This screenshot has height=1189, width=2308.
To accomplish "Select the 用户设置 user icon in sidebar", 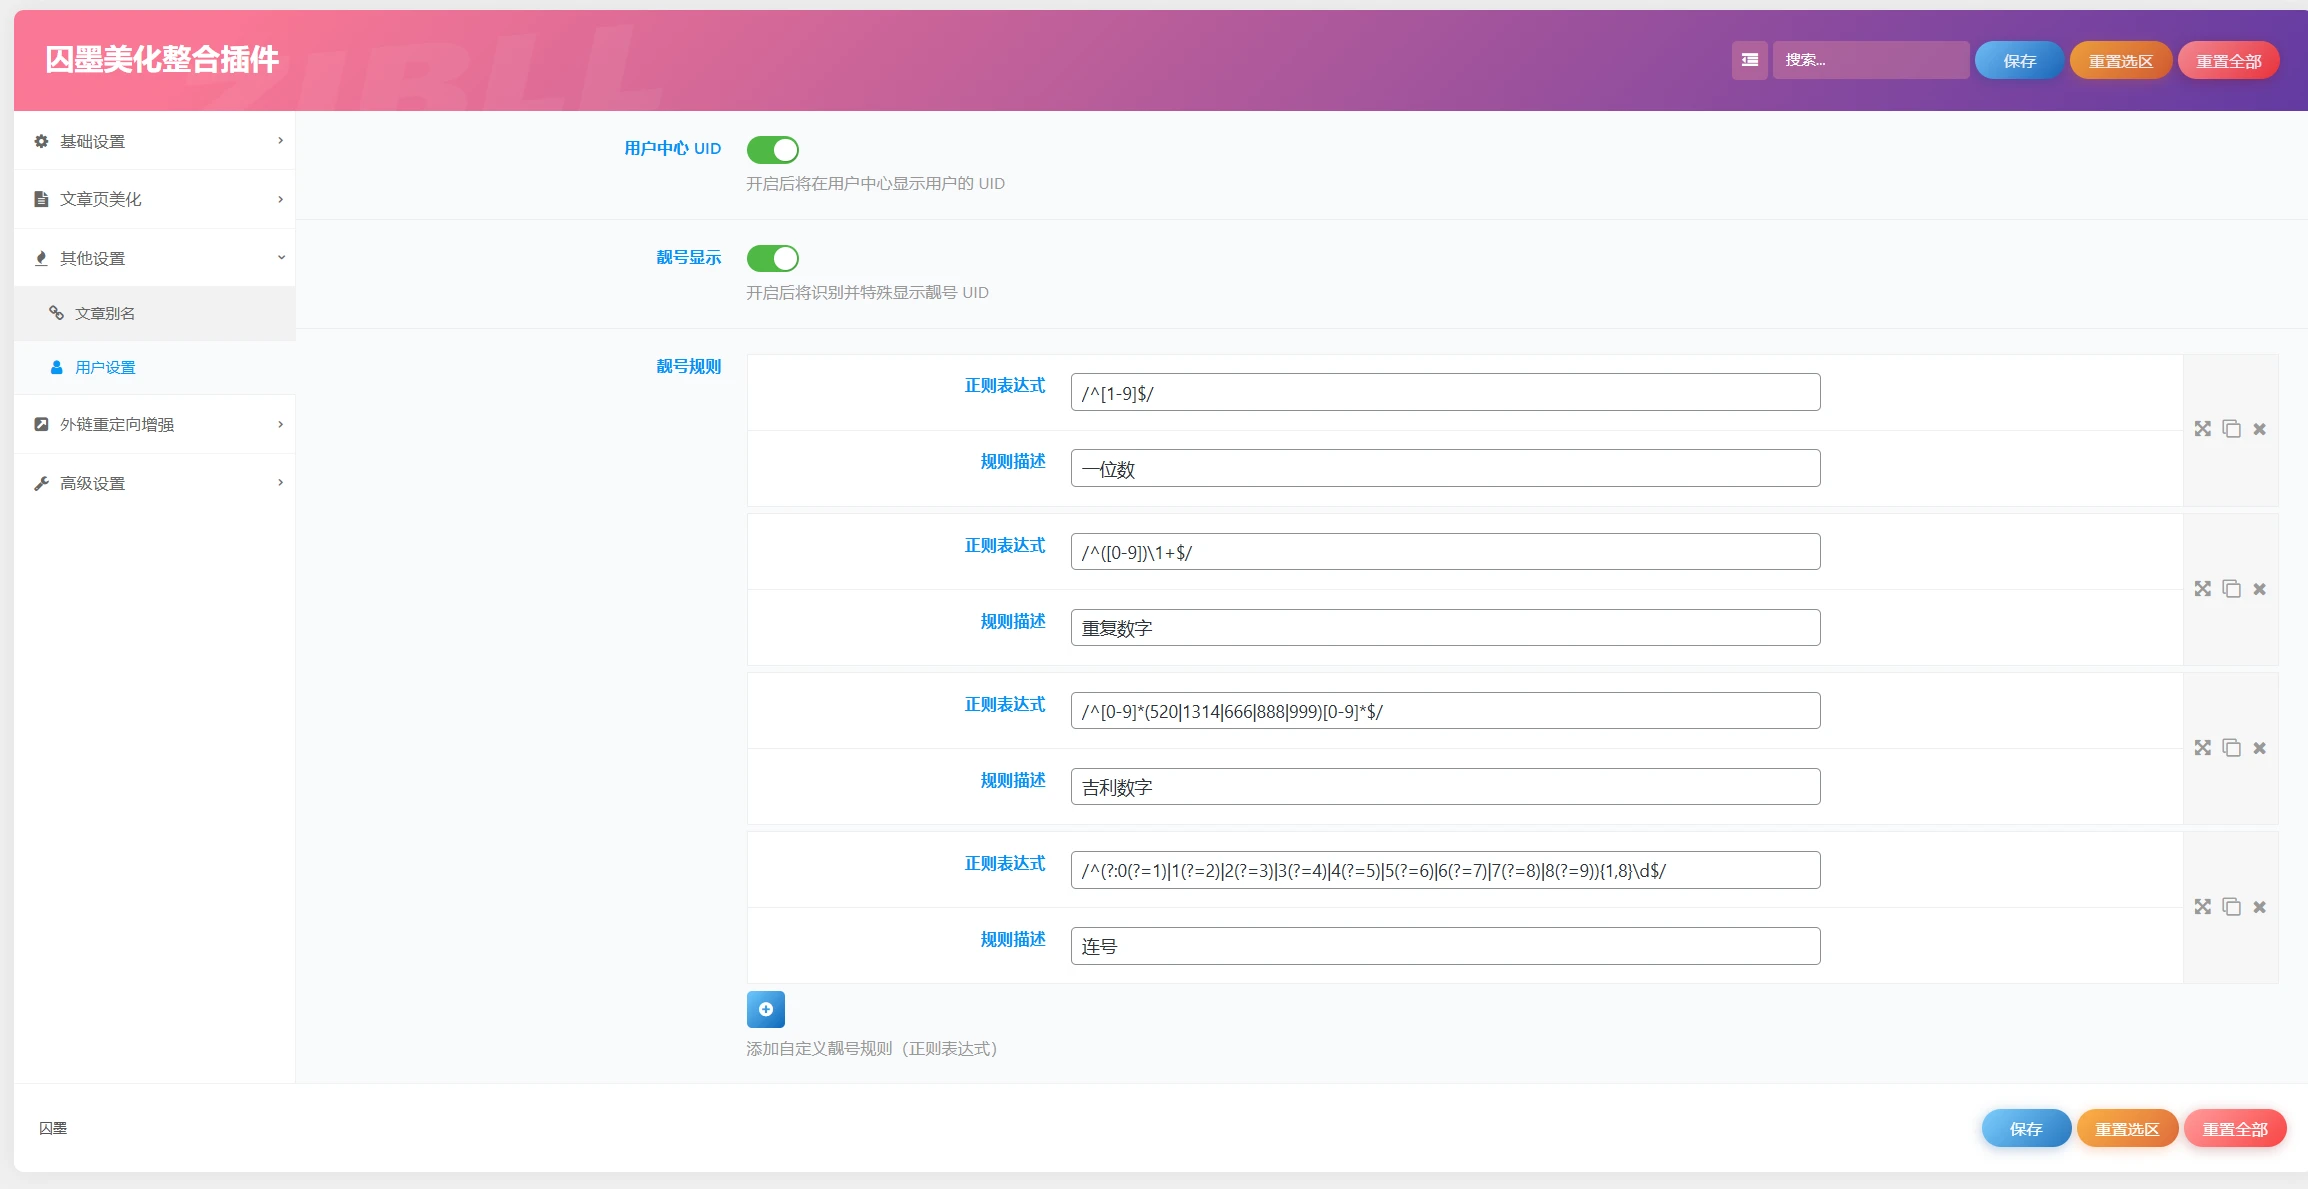I will (56, 367).
